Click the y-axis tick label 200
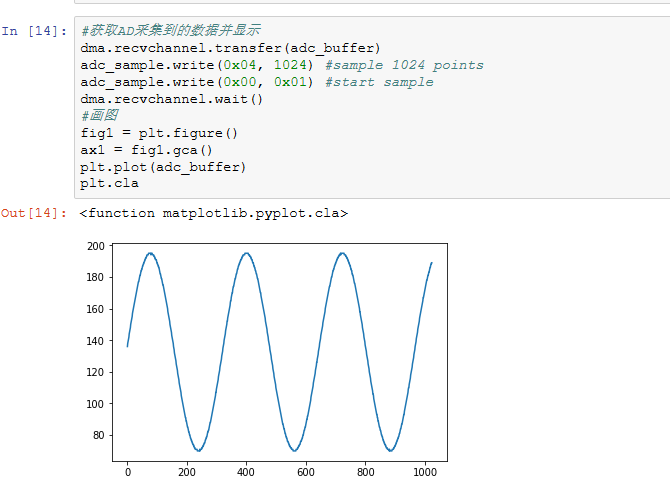 (96, 246)
